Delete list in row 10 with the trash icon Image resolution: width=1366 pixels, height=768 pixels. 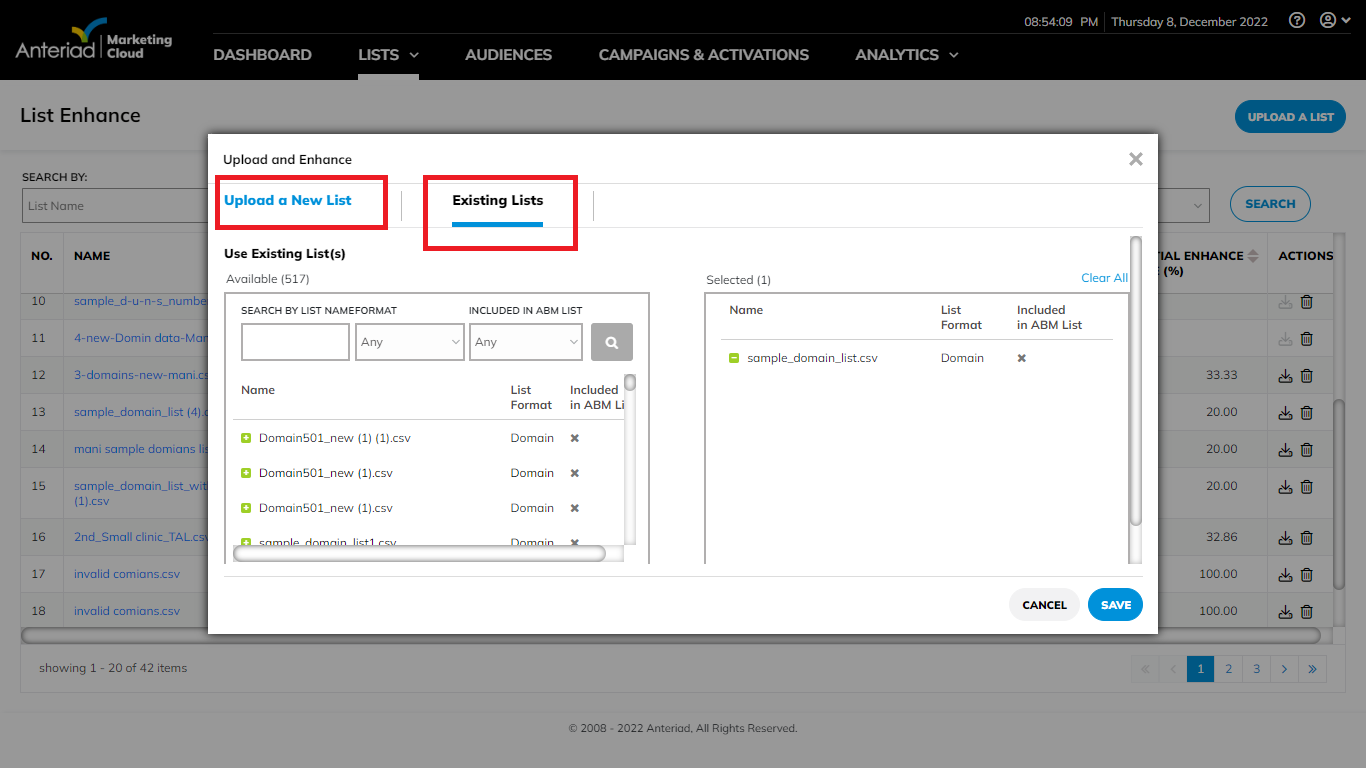click(1306, 302)
